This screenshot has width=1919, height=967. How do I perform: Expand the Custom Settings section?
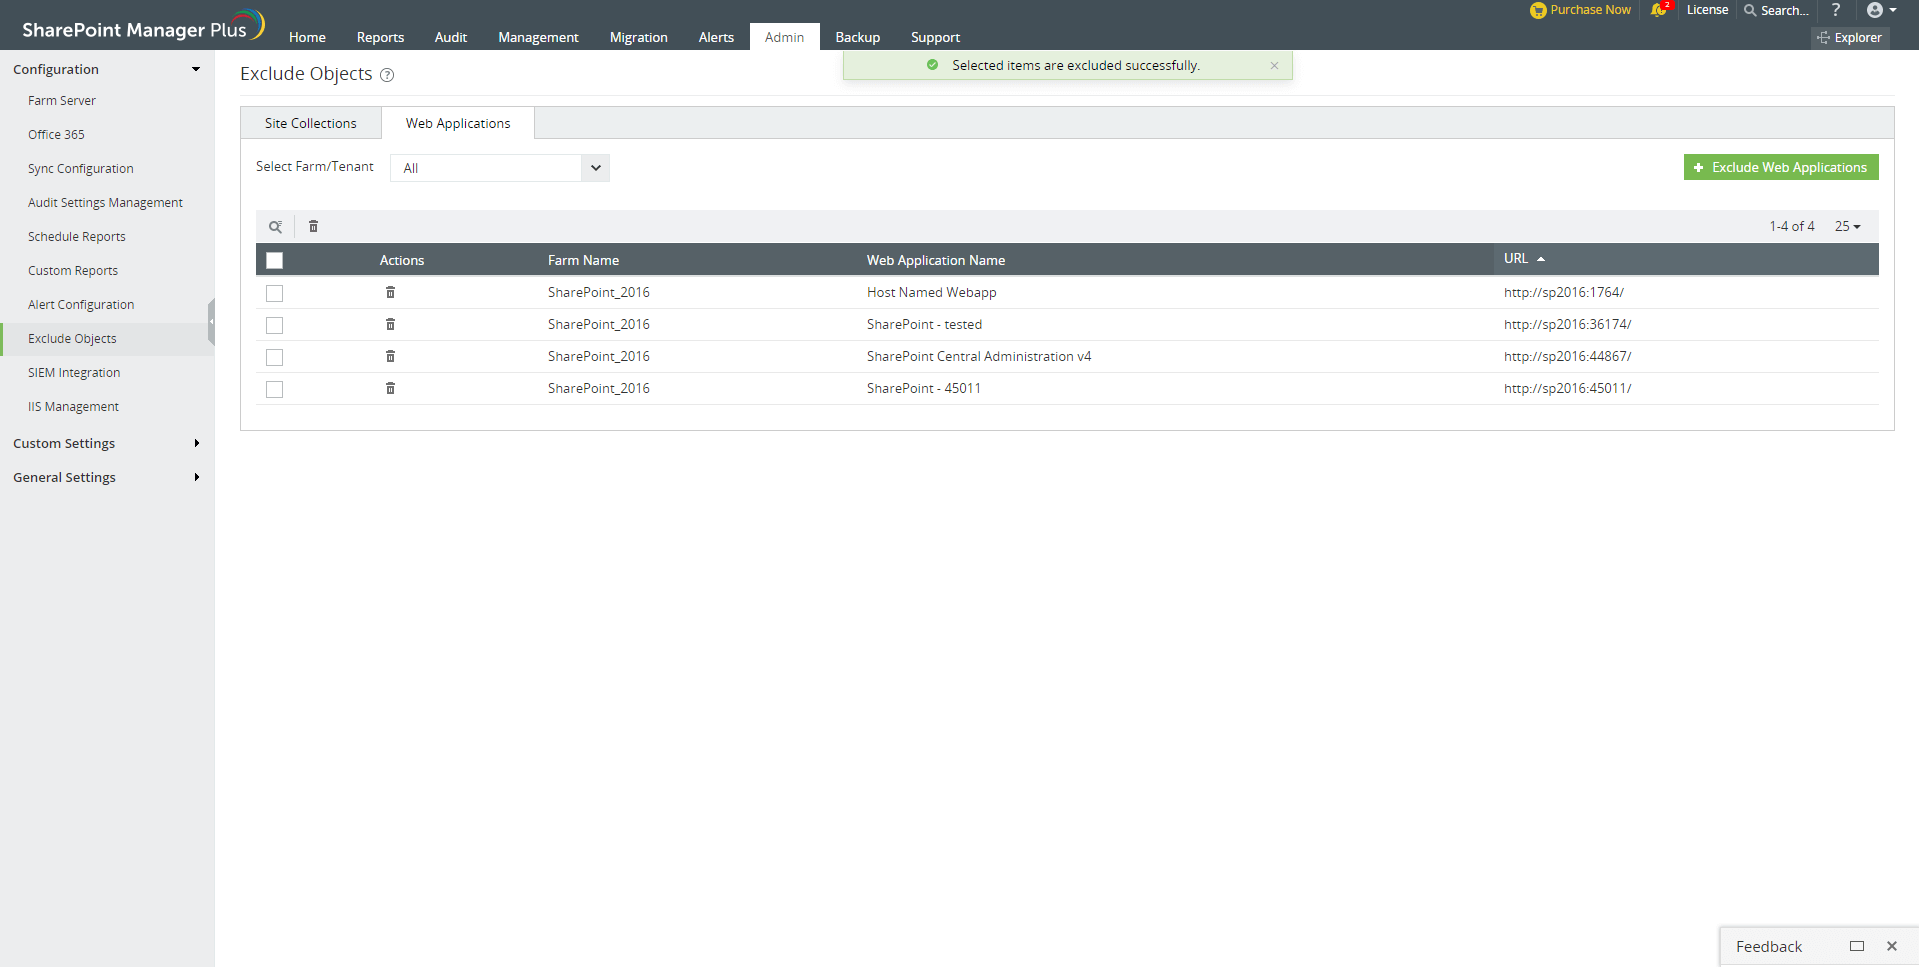[107, 443]
